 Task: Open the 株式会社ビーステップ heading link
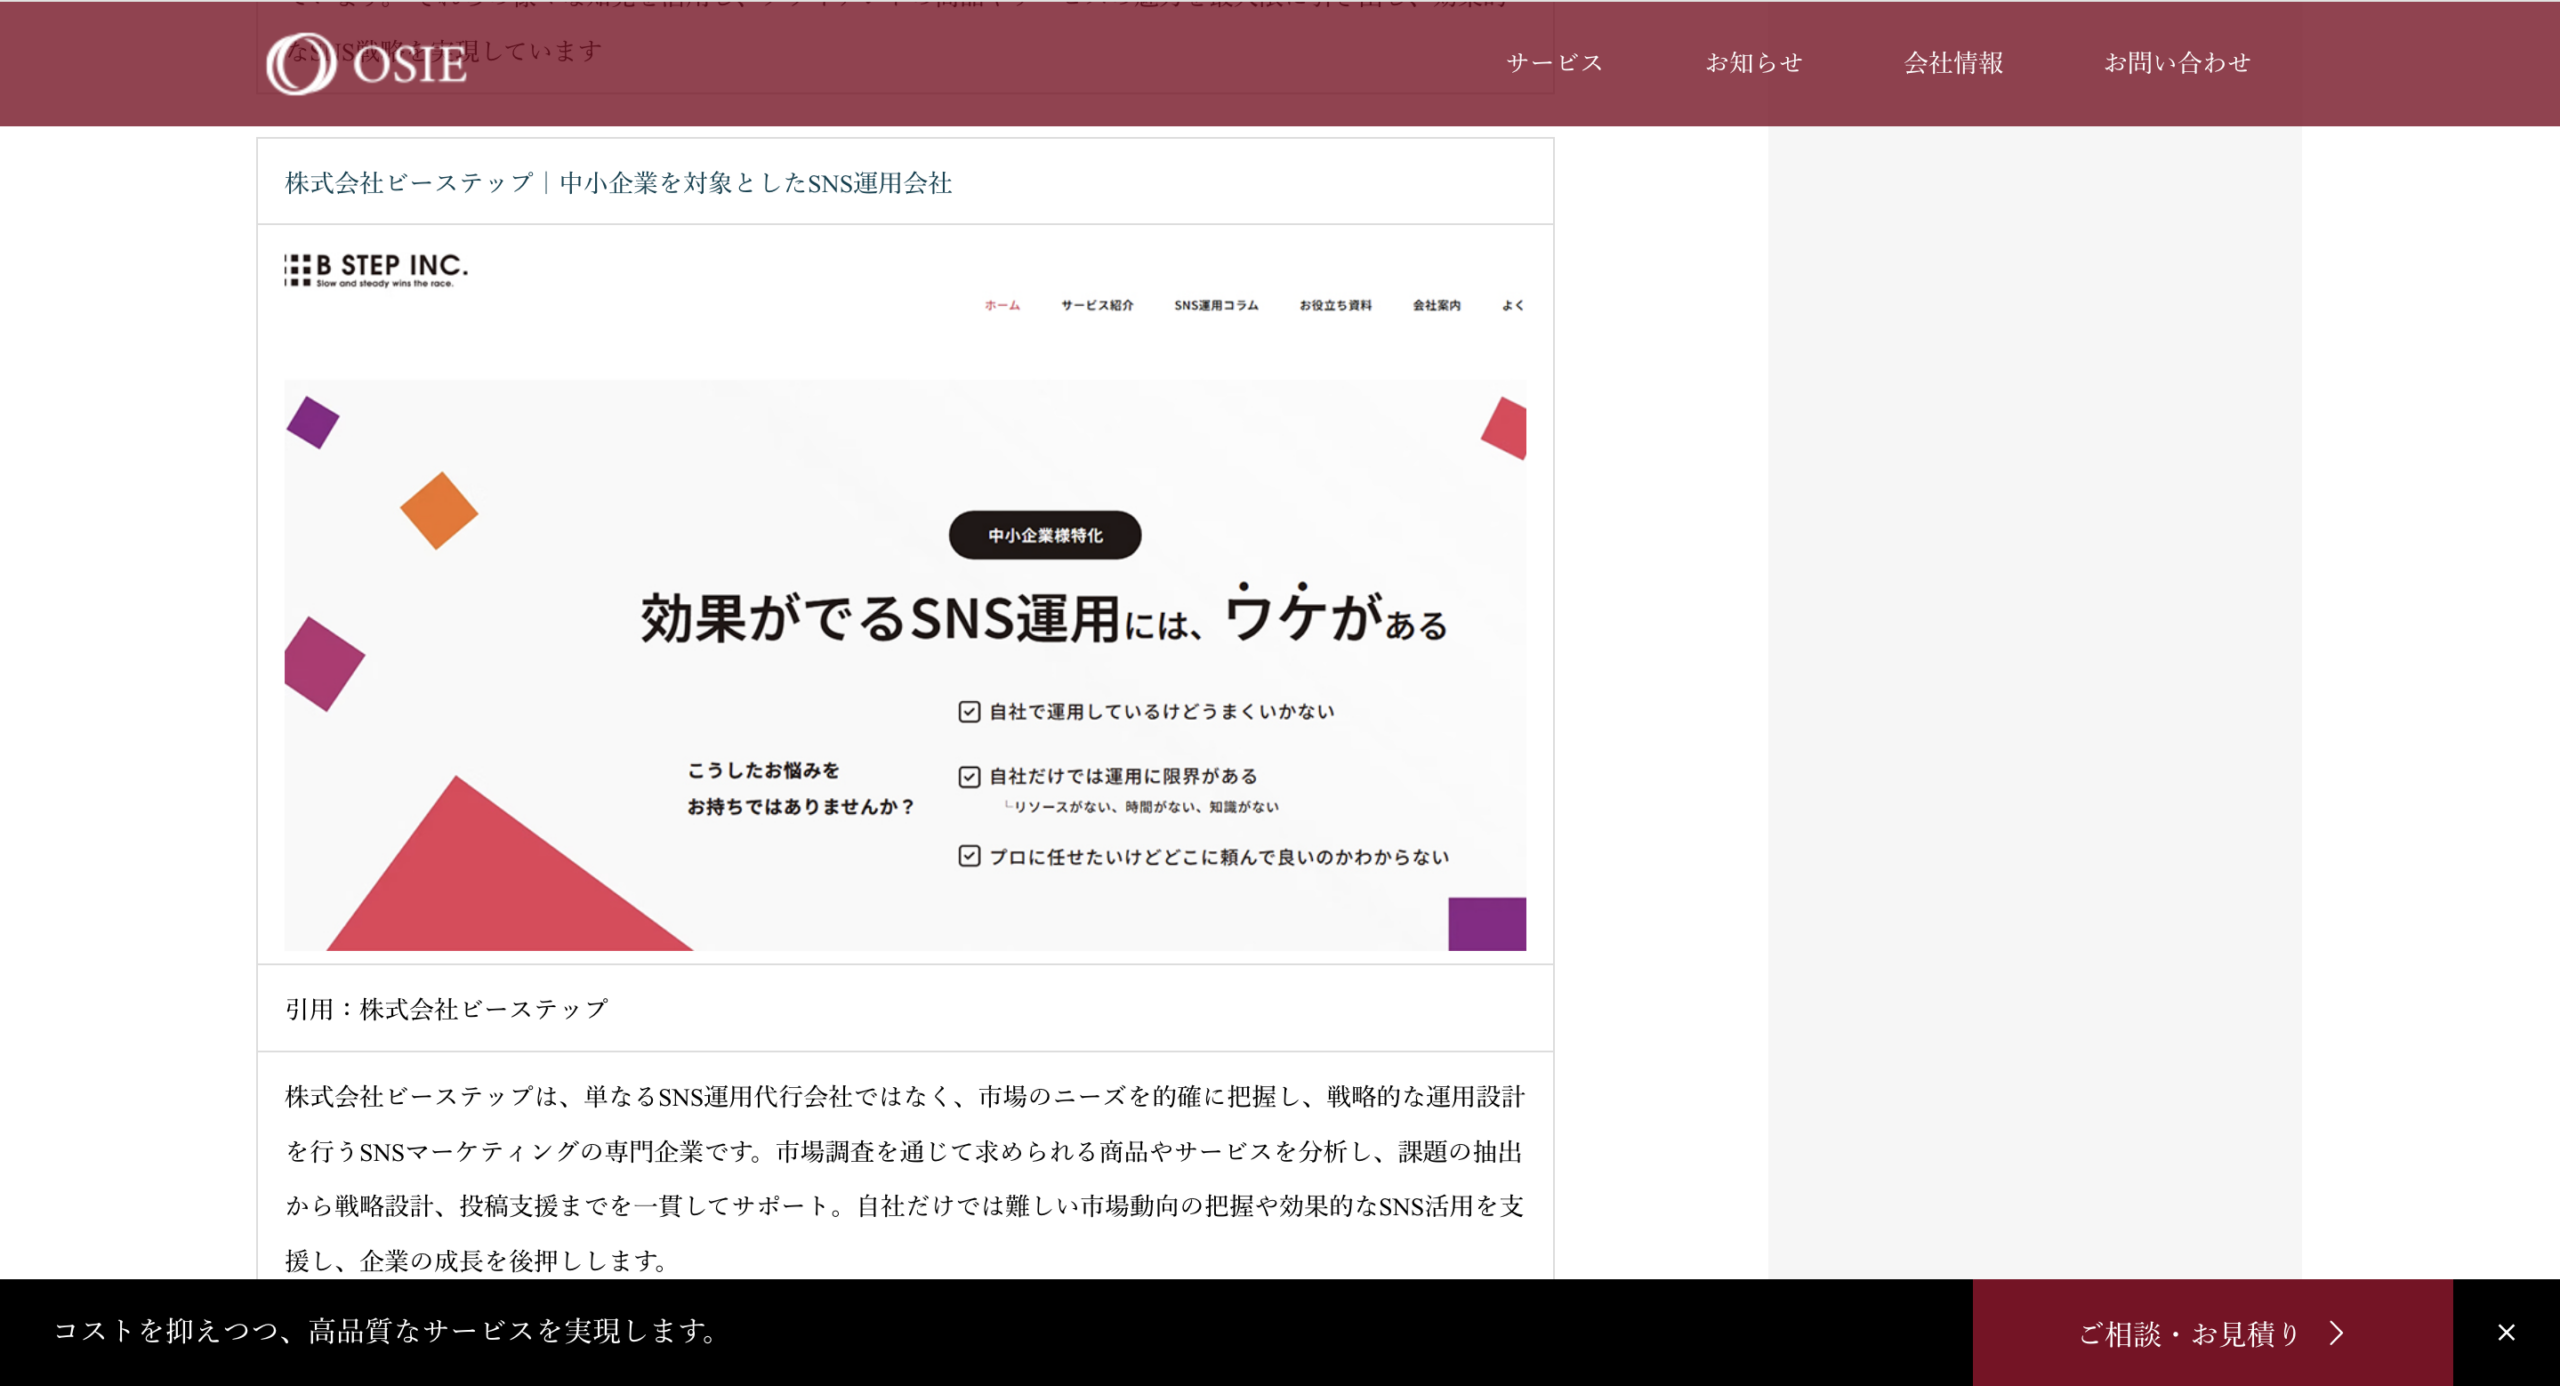618,183
